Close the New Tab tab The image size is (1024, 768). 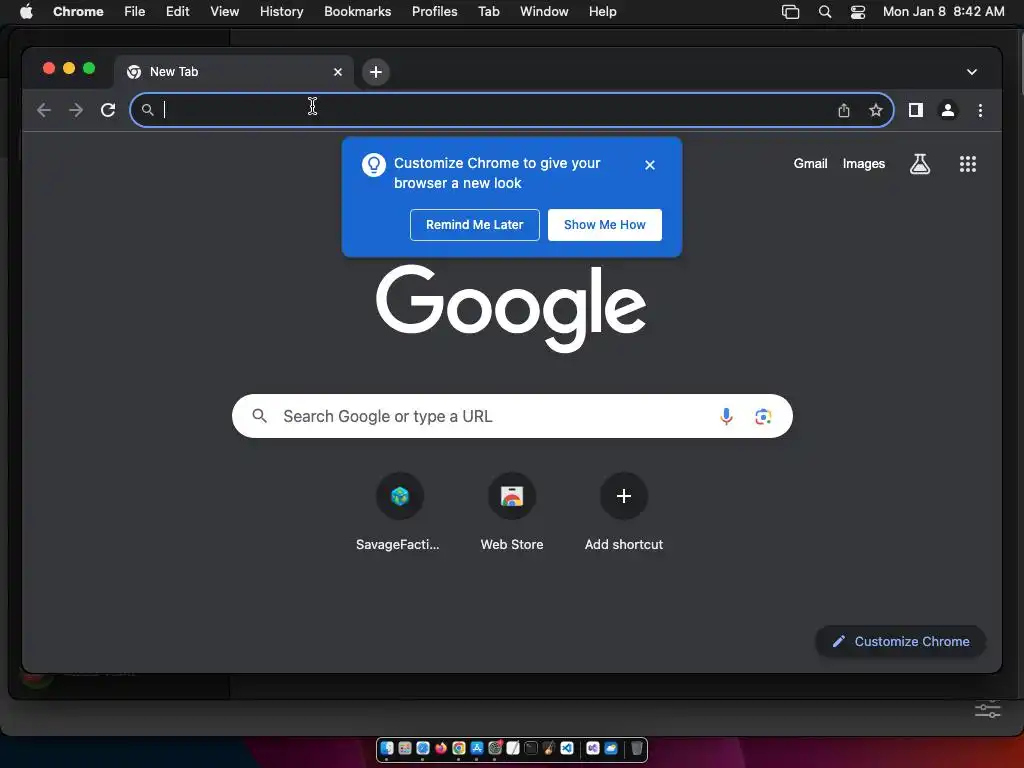(x=338, y=72)
